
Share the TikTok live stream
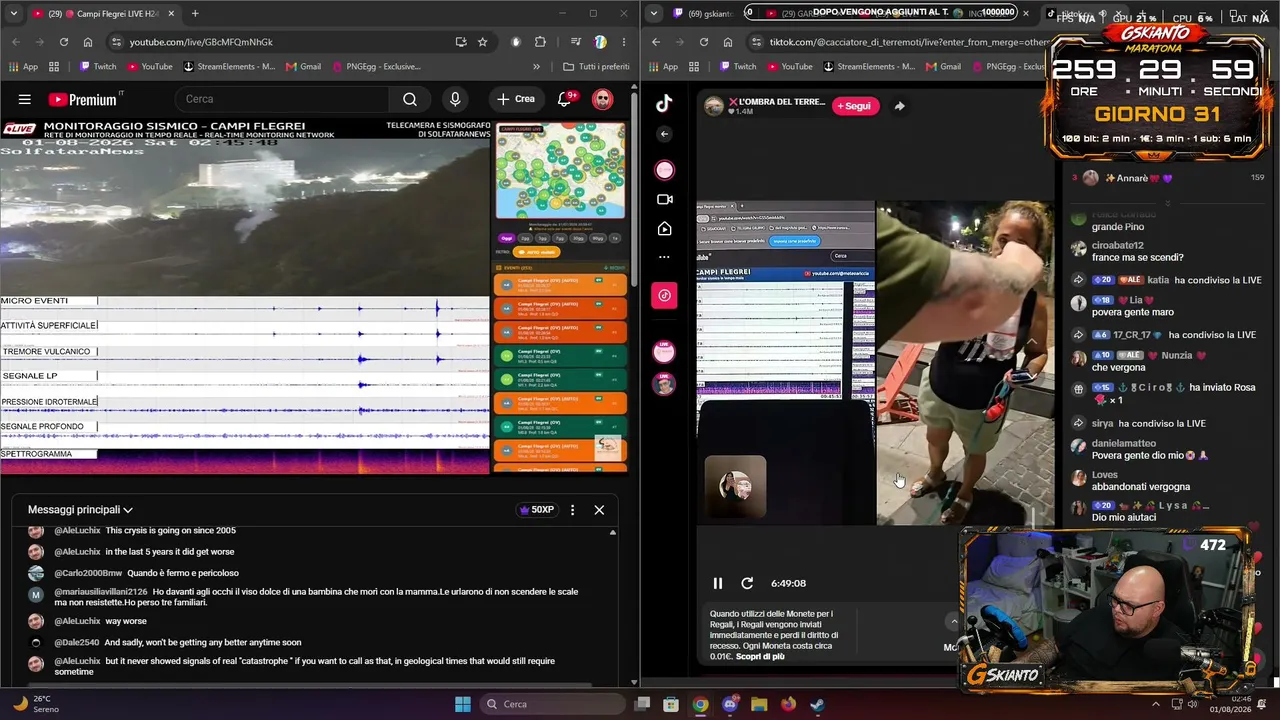click(899, 106)
